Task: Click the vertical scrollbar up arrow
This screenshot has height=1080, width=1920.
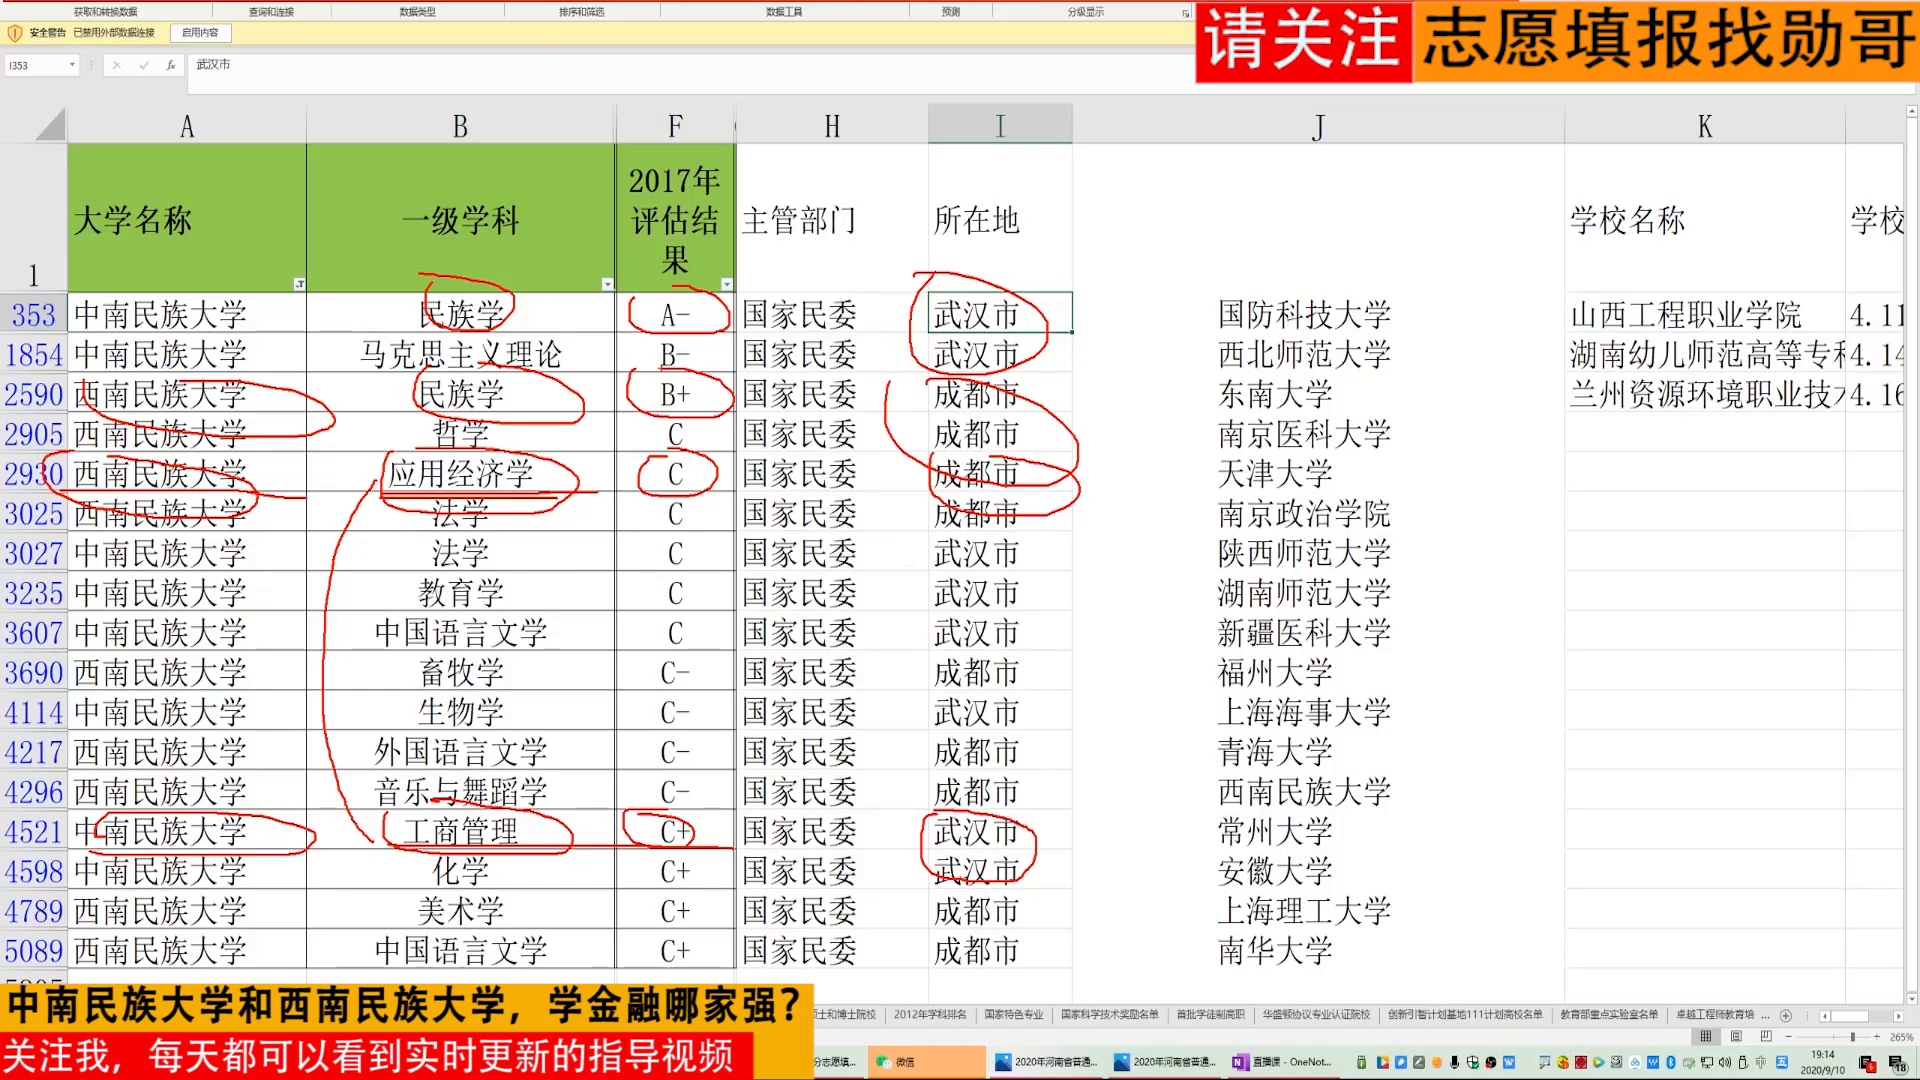Action: pos(1912,112)
